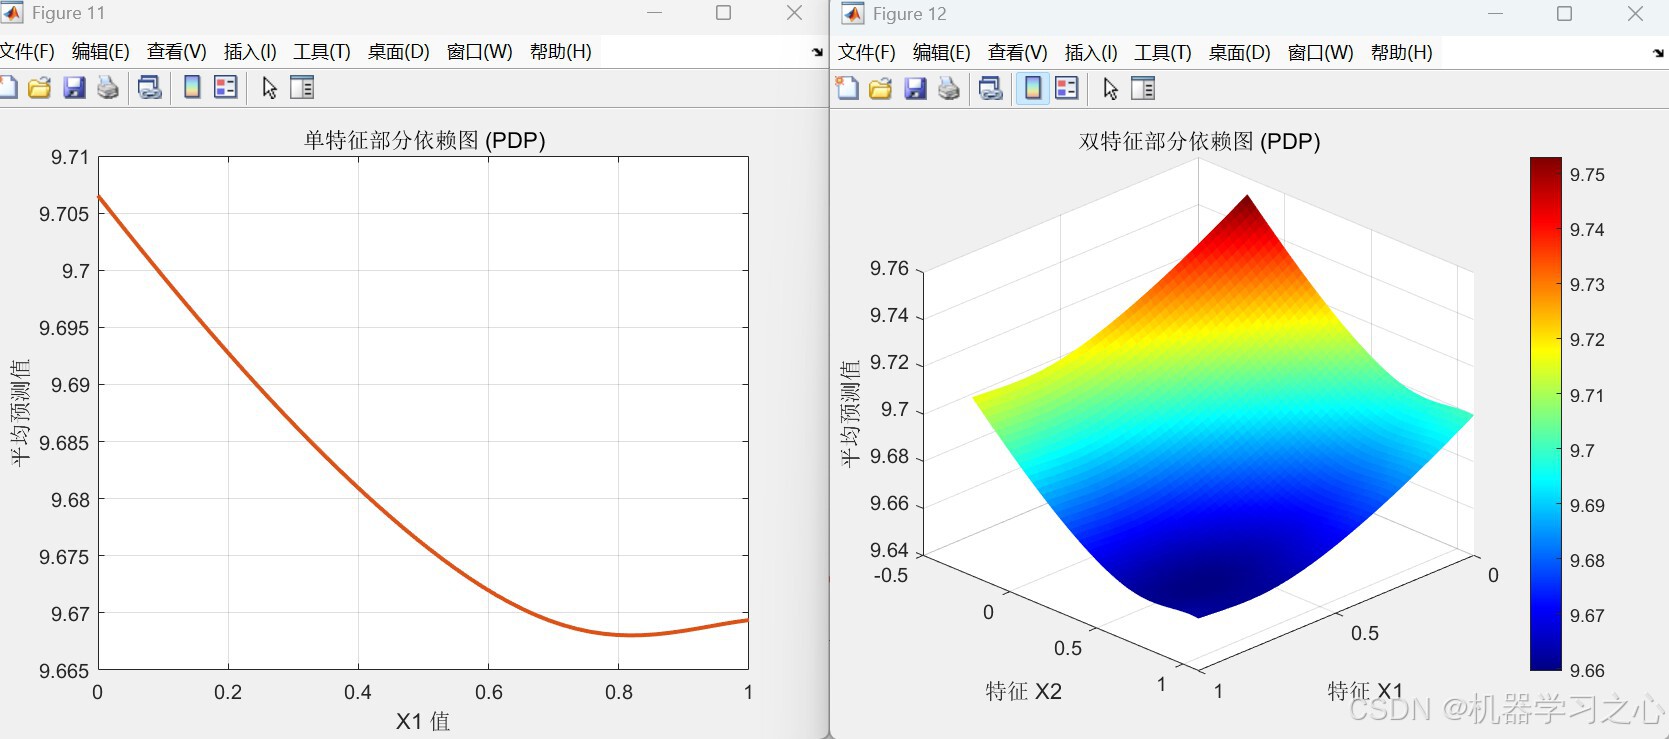Viewport: 1669px width, 739px height.
Task: Open 文件(F) menu in Figure 12
Action: [867, 53]
